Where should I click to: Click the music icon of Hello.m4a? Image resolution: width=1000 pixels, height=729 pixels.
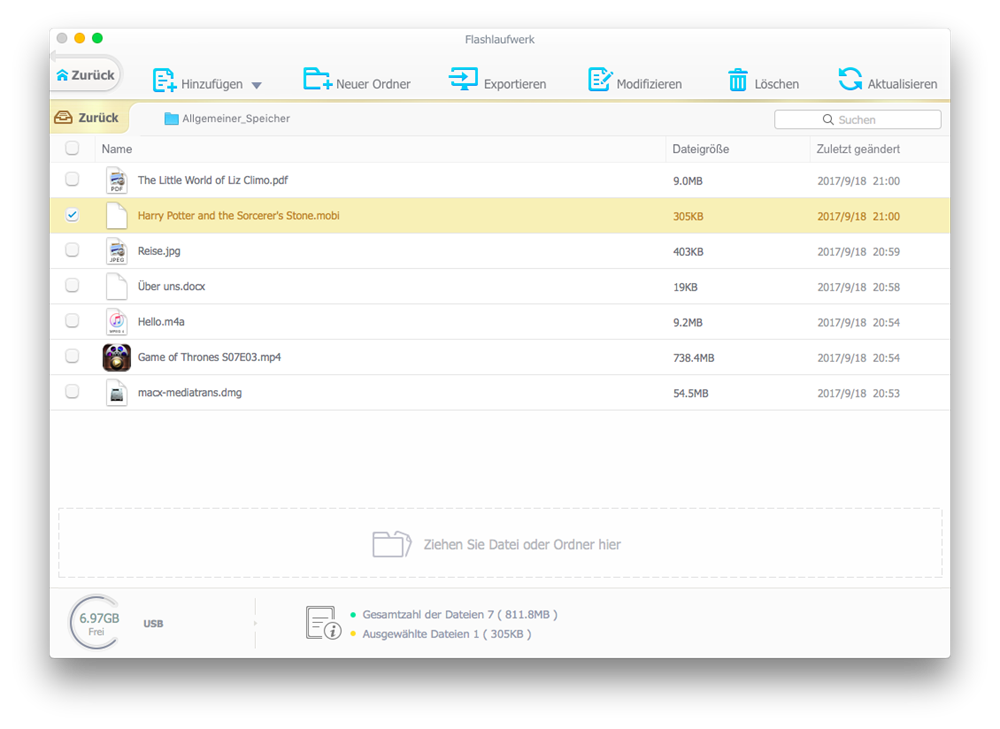click(117, 321)
